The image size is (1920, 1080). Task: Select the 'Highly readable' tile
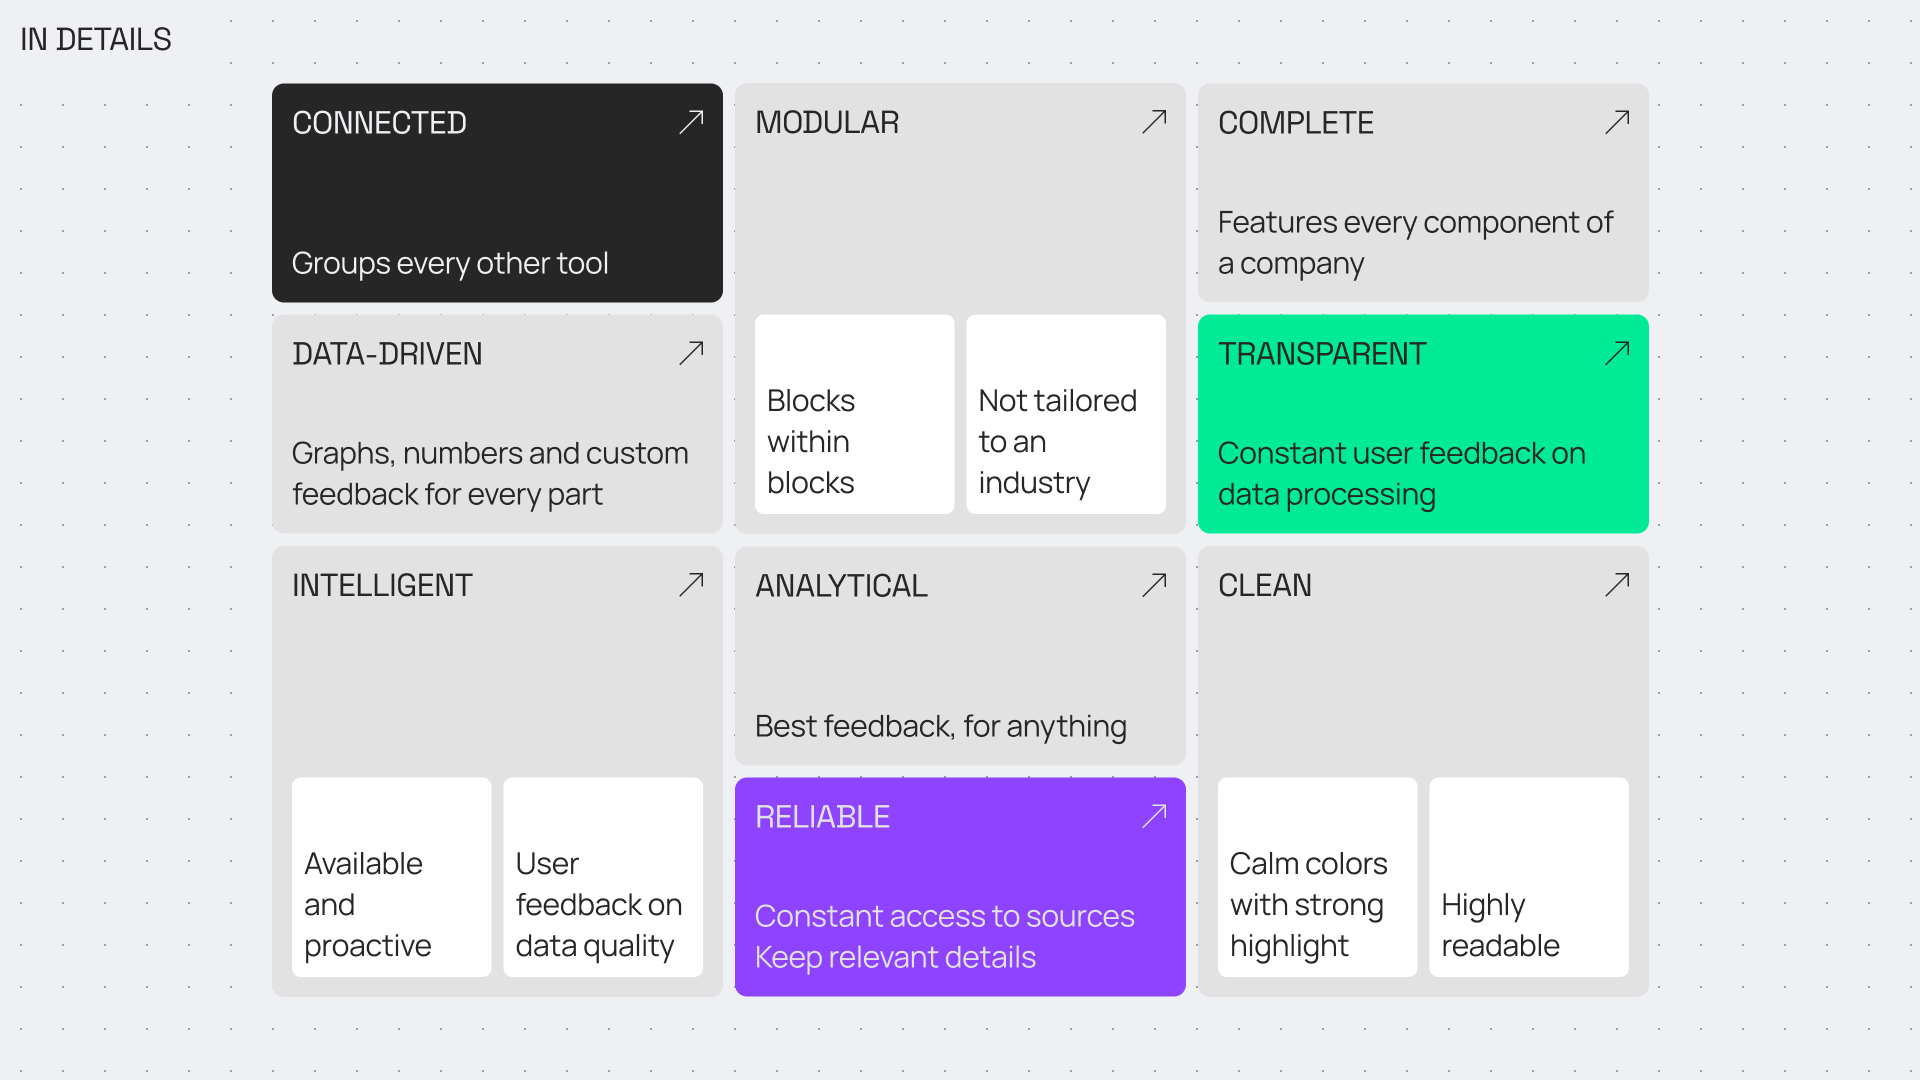coord(1529,877)
